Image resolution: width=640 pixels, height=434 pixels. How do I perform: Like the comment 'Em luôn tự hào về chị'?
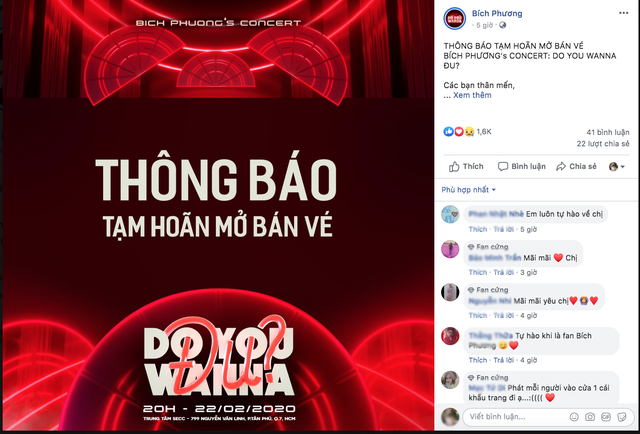point(478,229)
